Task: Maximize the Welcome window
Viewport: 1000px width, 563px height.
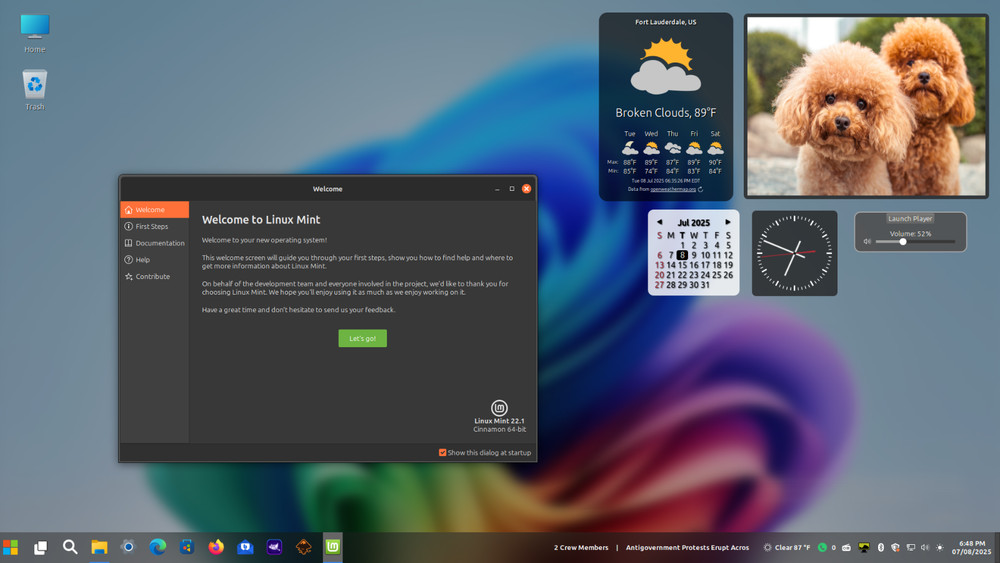Action: pos(511,189)
